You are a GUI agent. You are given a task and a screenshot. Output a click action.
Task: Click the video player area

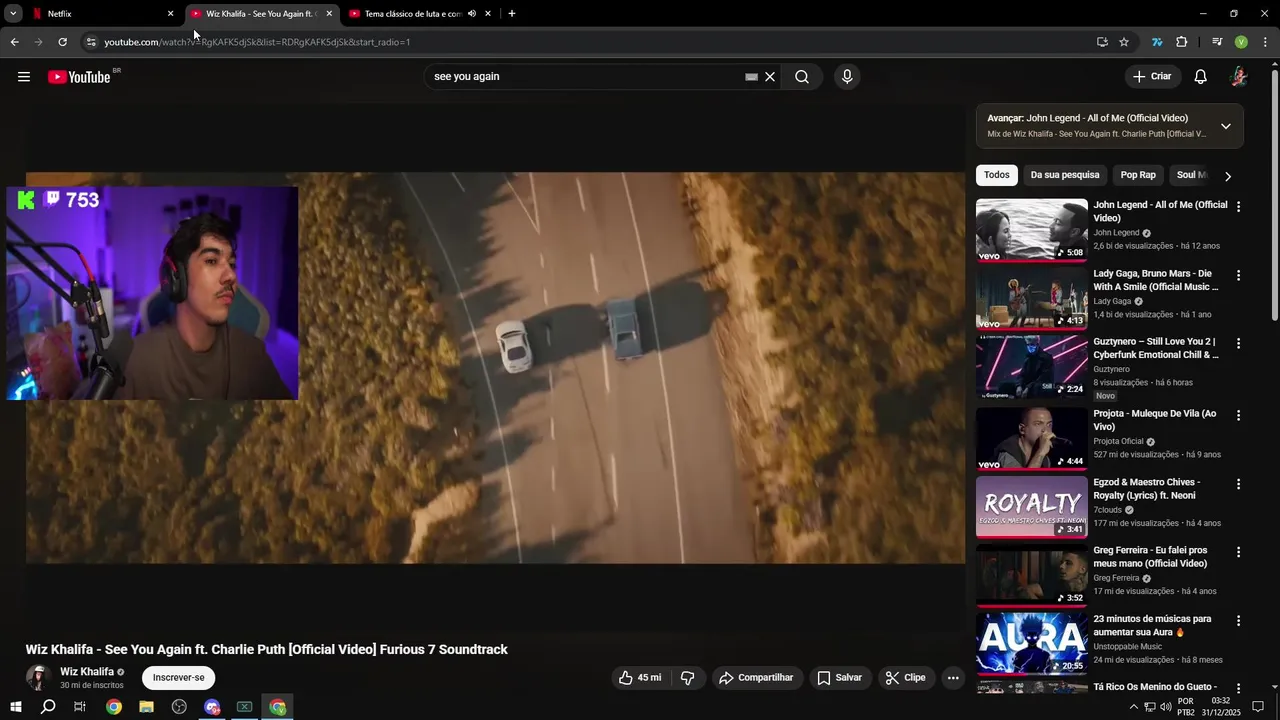495,368
